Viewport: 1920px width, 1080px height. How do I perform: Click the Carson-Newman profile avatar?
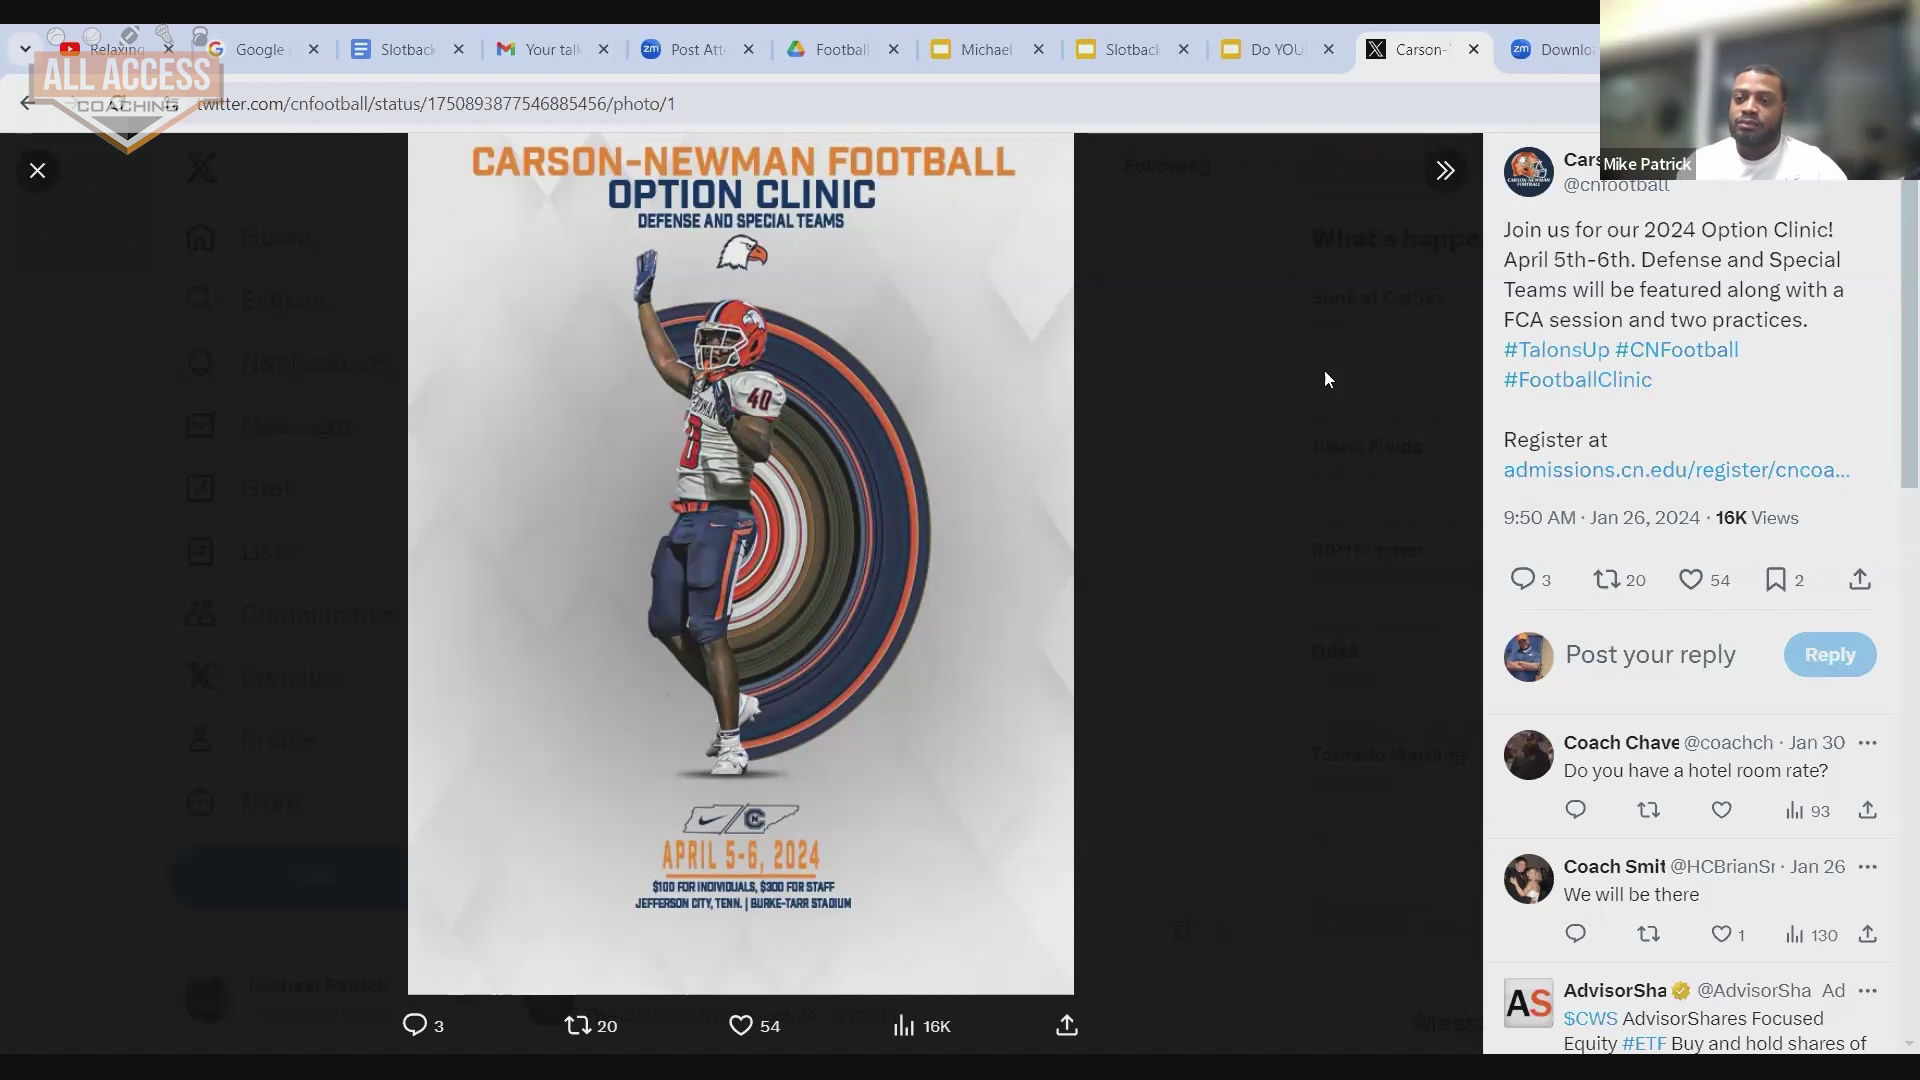[1528, 172]
